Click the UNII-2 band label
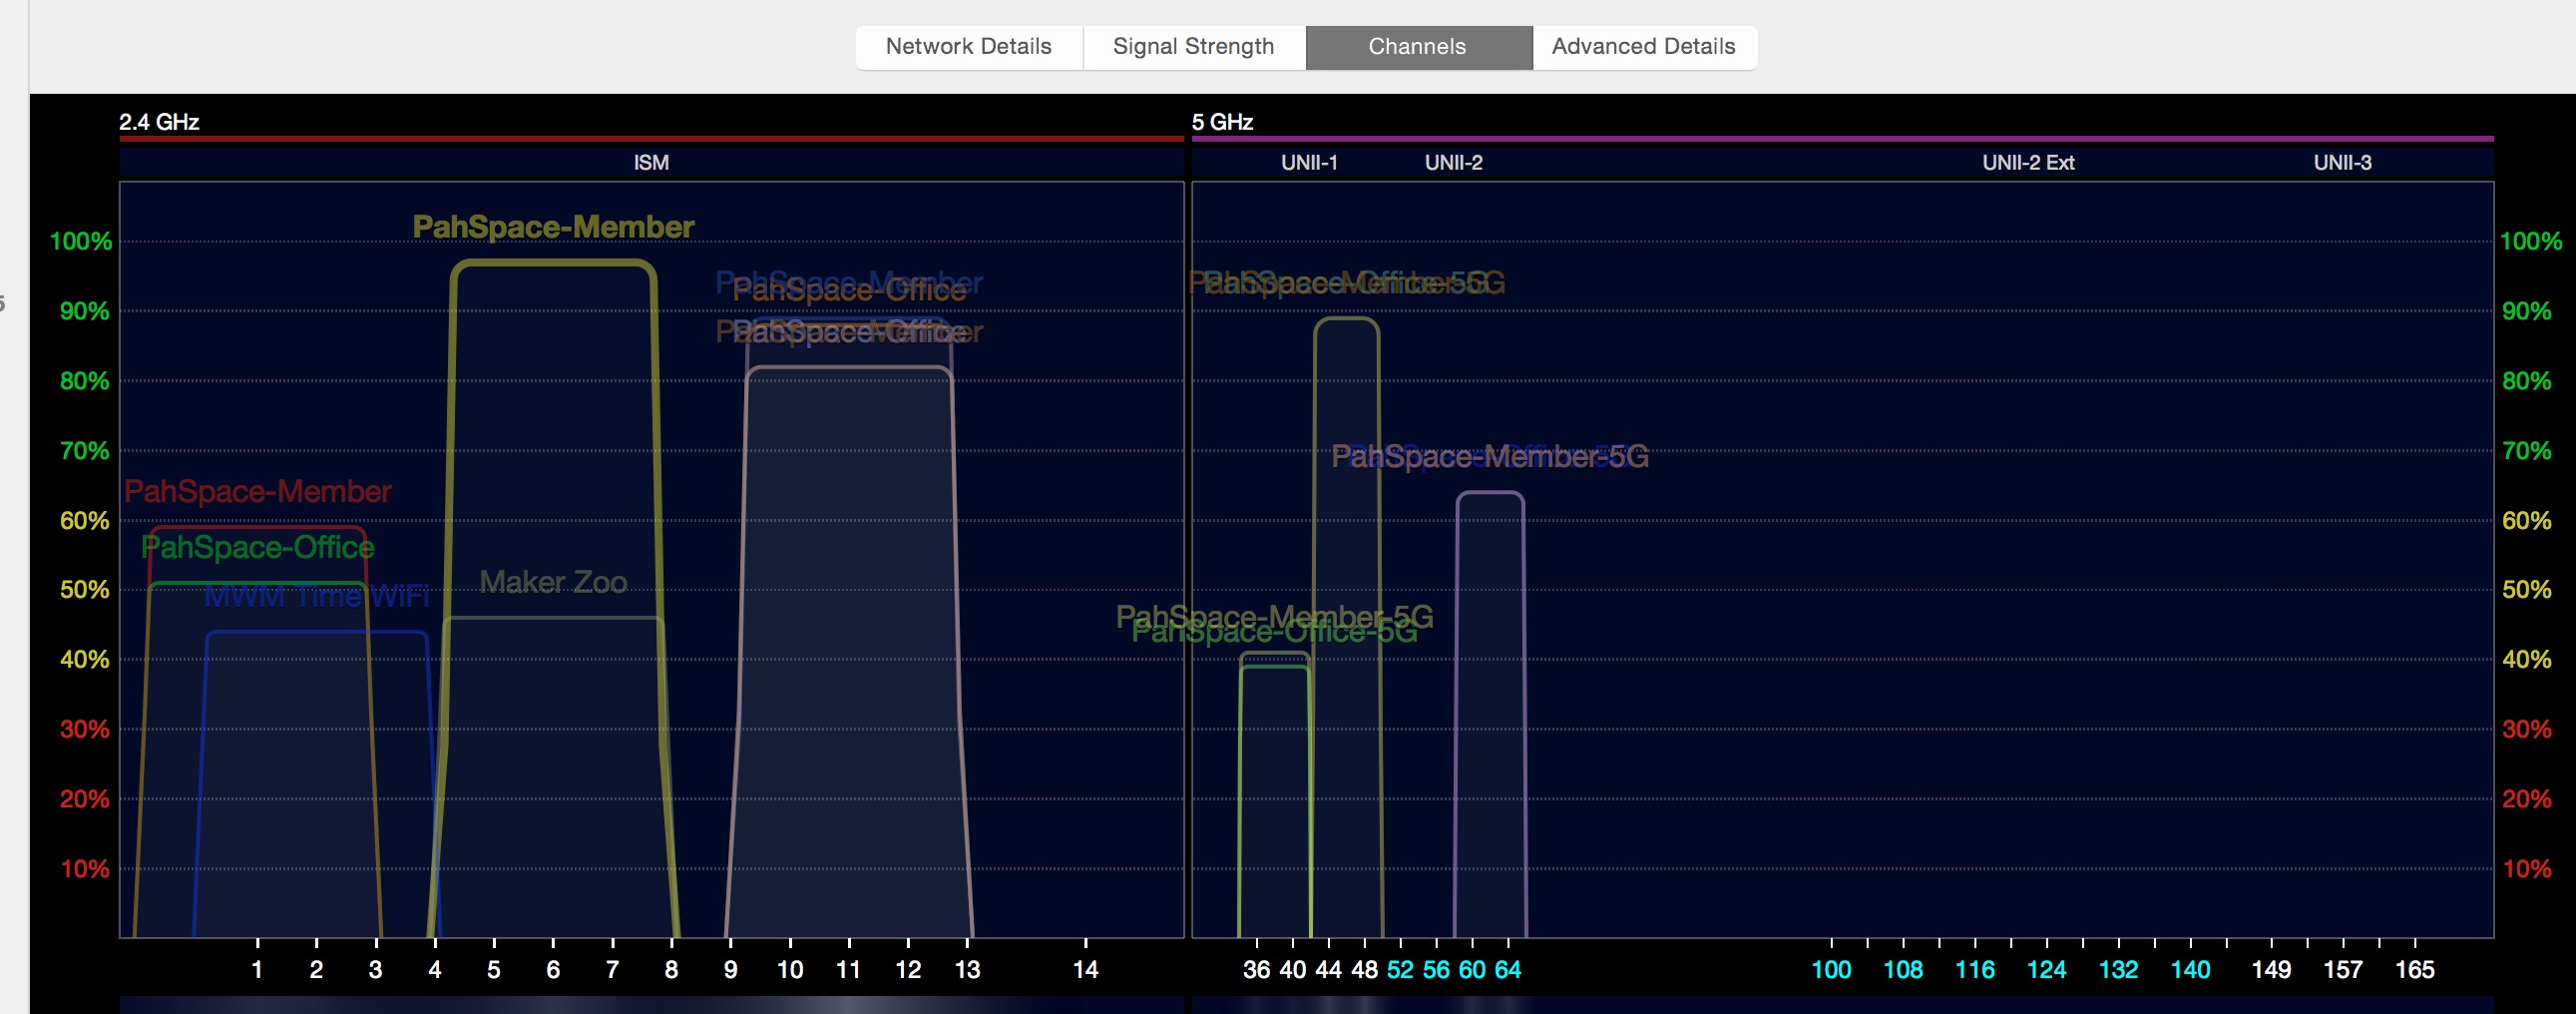2576x1014 pixels. tap(1453, 162)
